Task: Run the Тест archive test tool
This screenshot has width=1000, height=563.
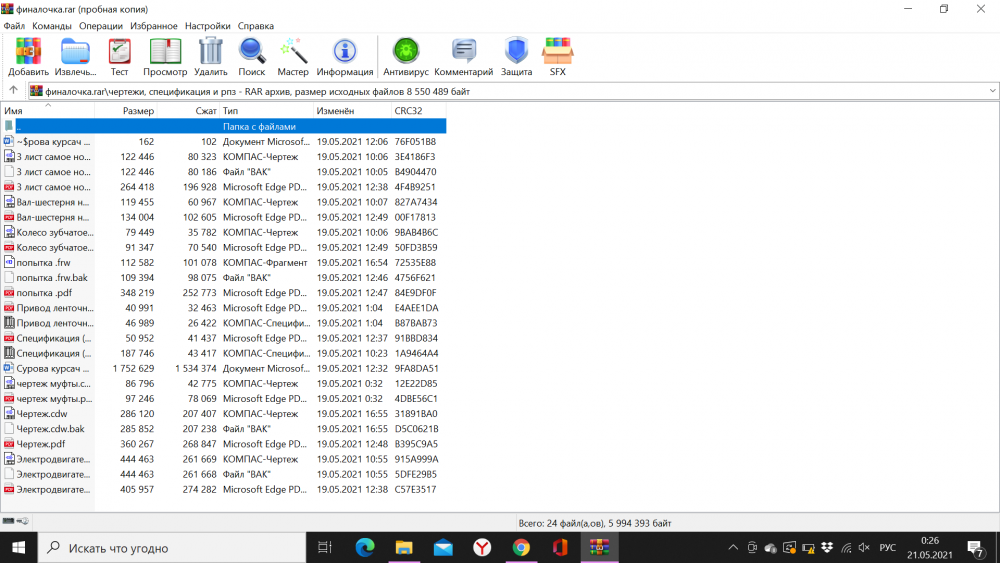Action: [119, 52]
